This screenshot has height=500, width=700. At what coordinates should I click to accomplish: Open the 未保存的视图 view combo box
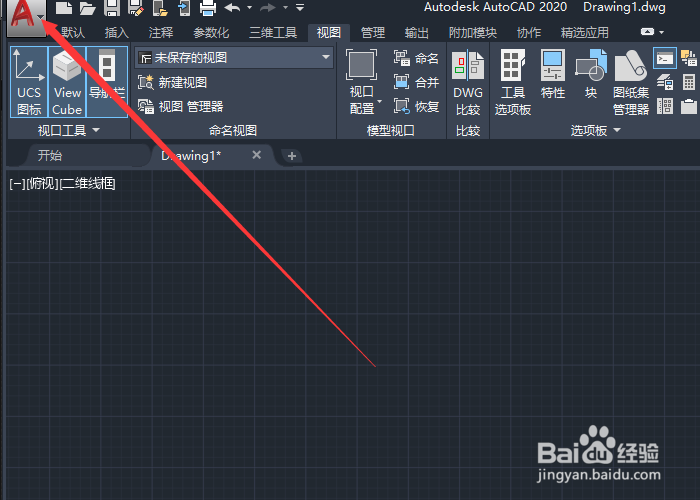click(234, 58)
